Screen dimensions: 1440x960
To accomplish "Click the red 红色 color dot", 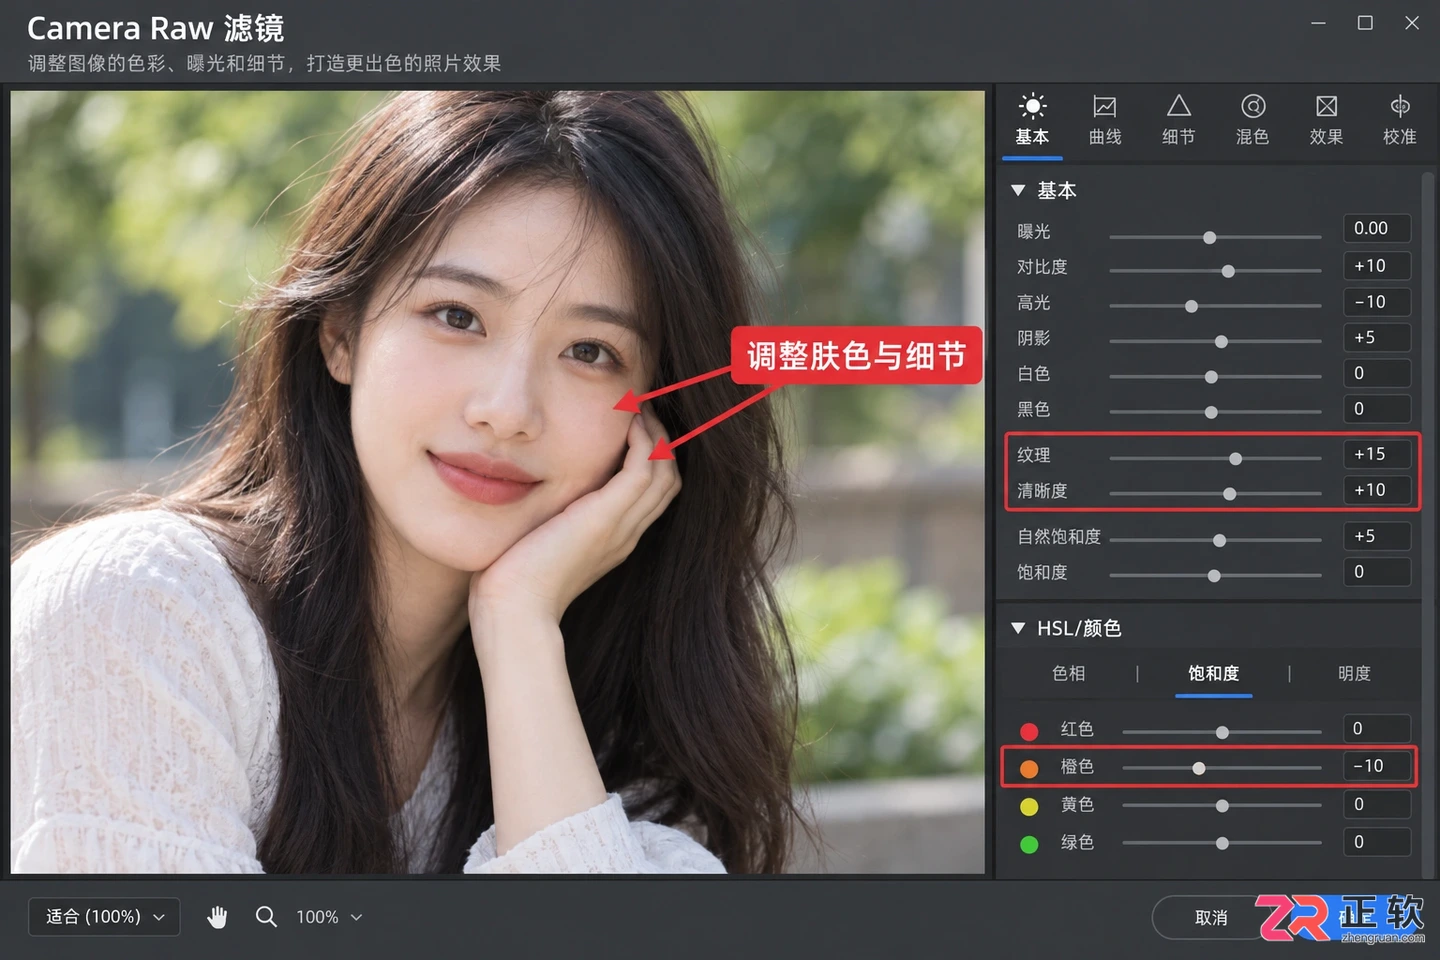I will (1029, 731).
